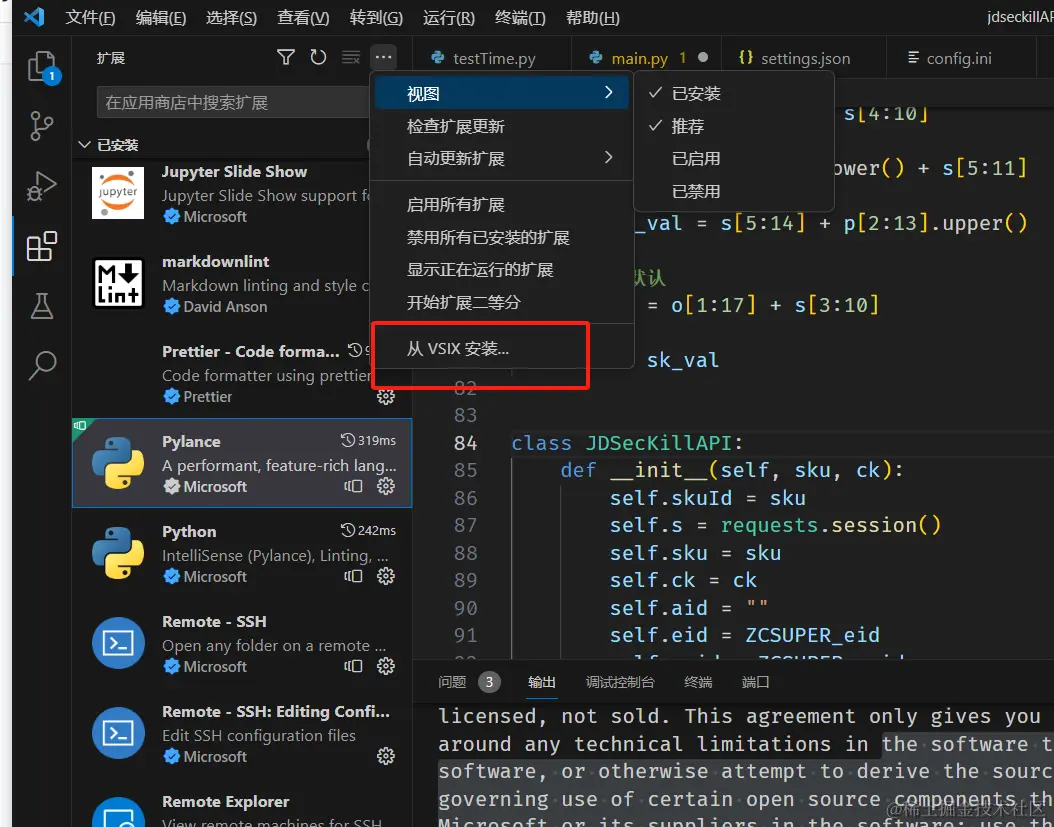Open manage gear for Remote - SSH: Editing Config

(386, 756)
